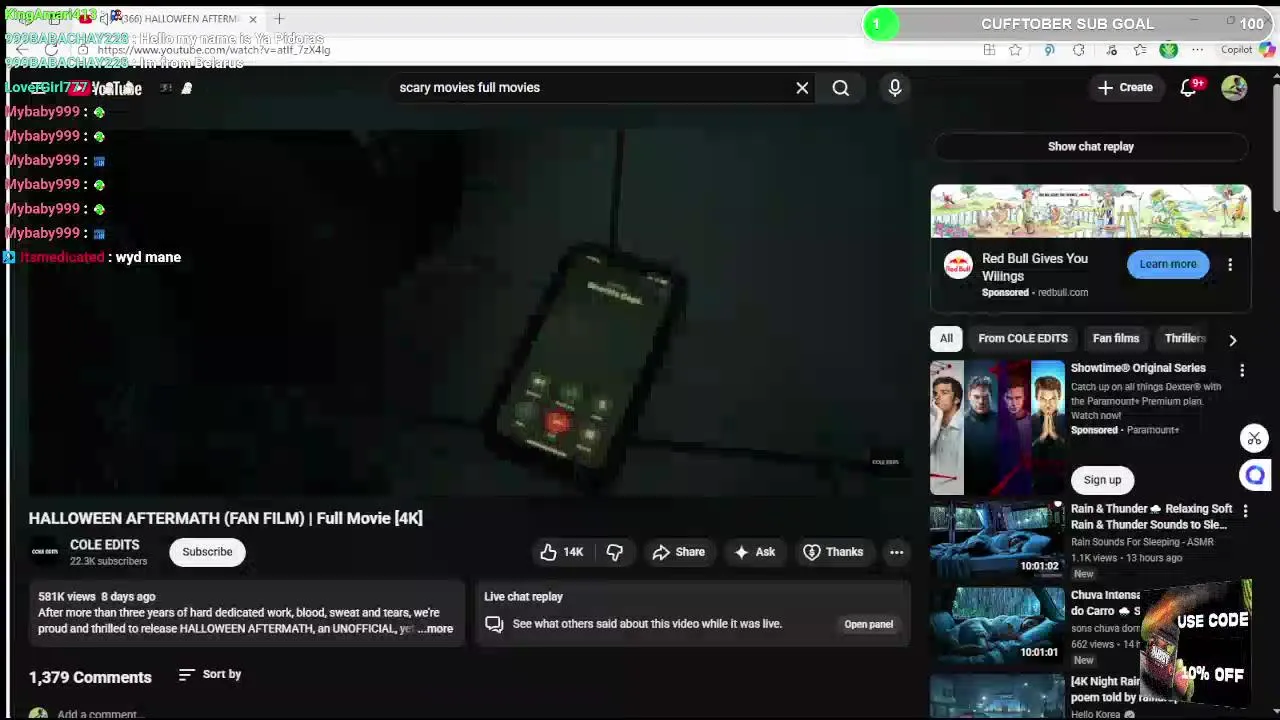This screenshot has height=720, width=1280.
Task: Open the browser extensions puzzle icon
Action: (1079, 50)
